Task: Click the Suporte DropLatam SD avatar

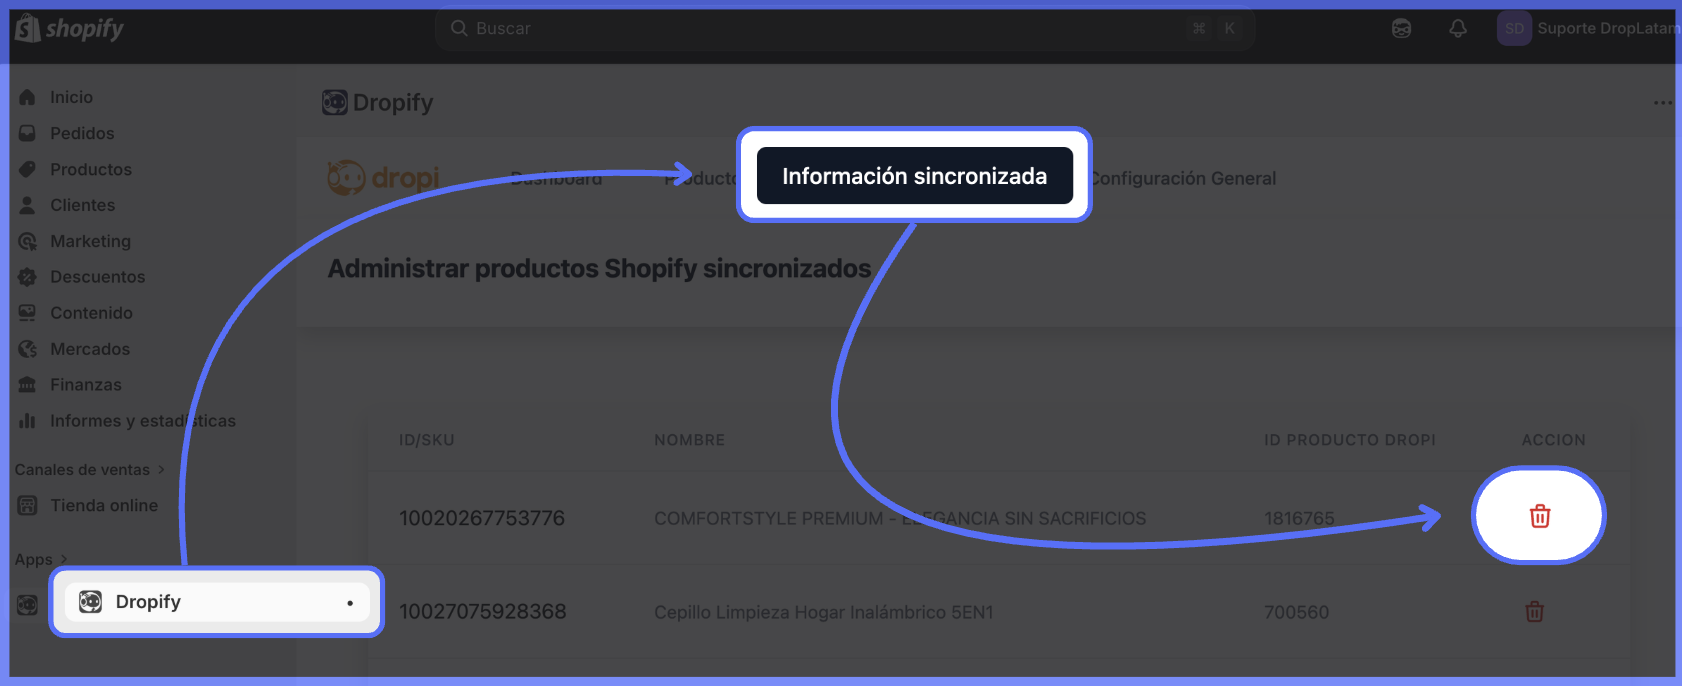Action: (1514, 29)
